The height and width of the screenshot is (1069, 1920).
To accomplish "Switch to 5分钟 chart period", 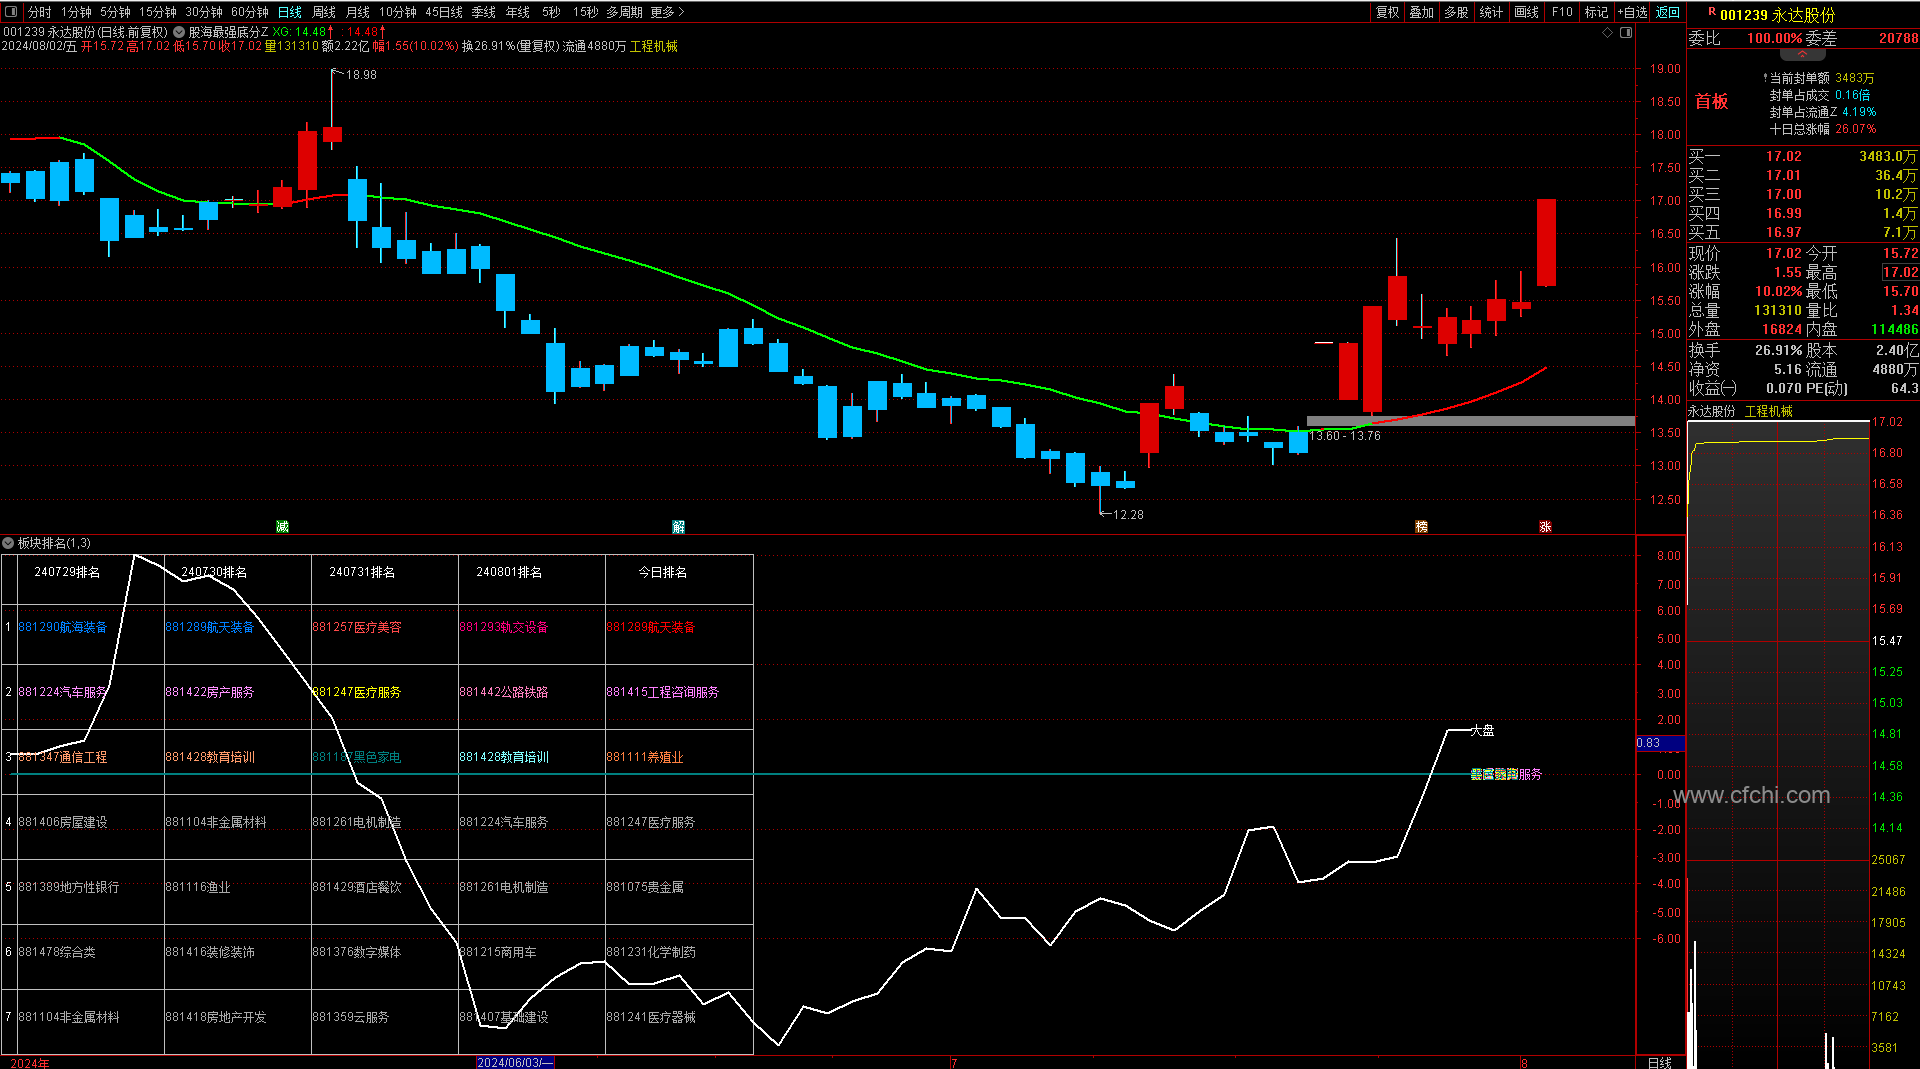I will (115, 12).
